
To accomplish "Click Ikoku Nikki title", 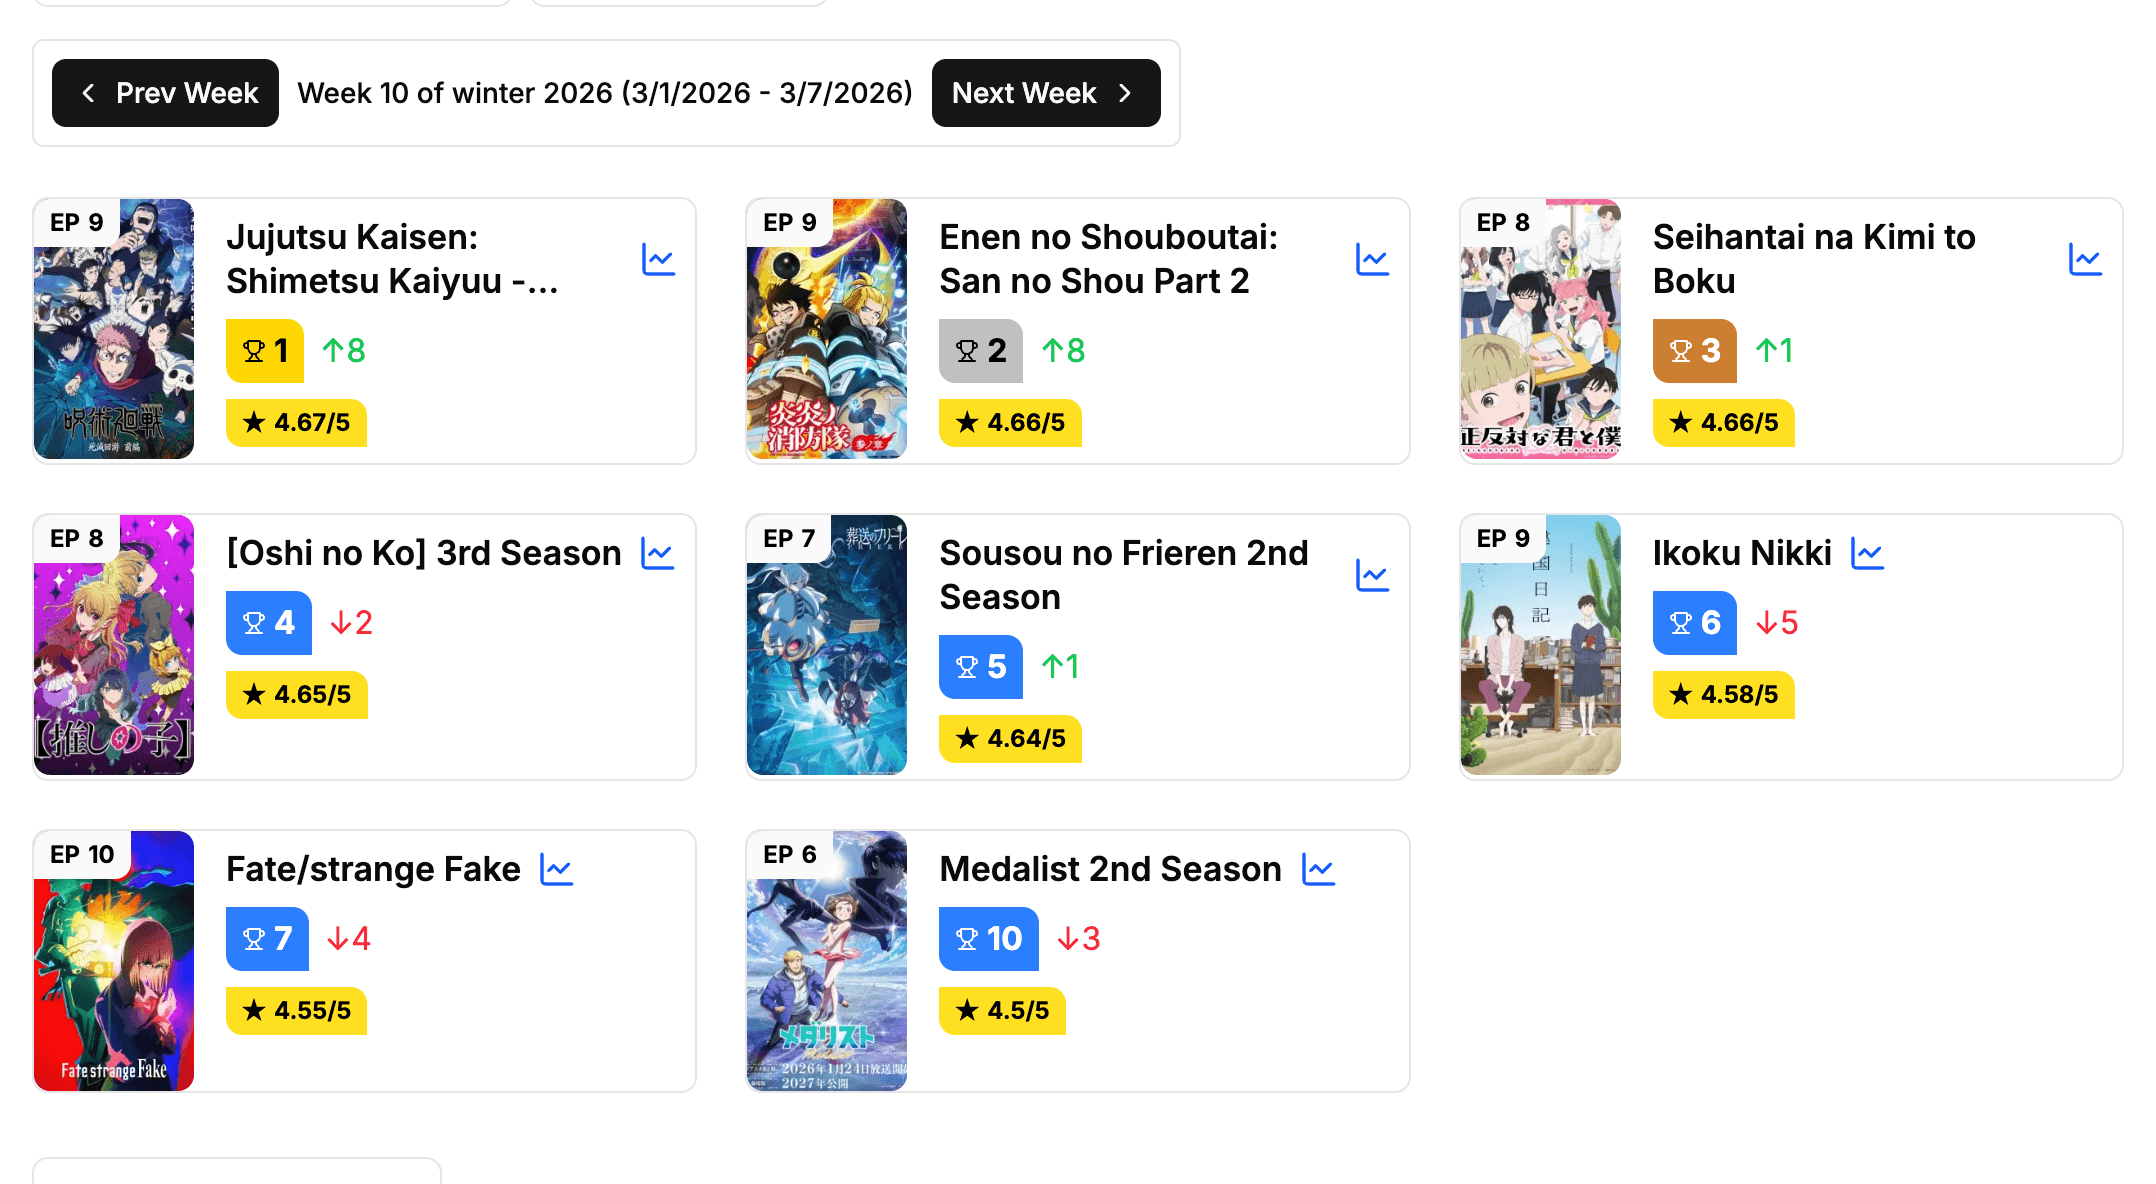I will (1741, 554).
